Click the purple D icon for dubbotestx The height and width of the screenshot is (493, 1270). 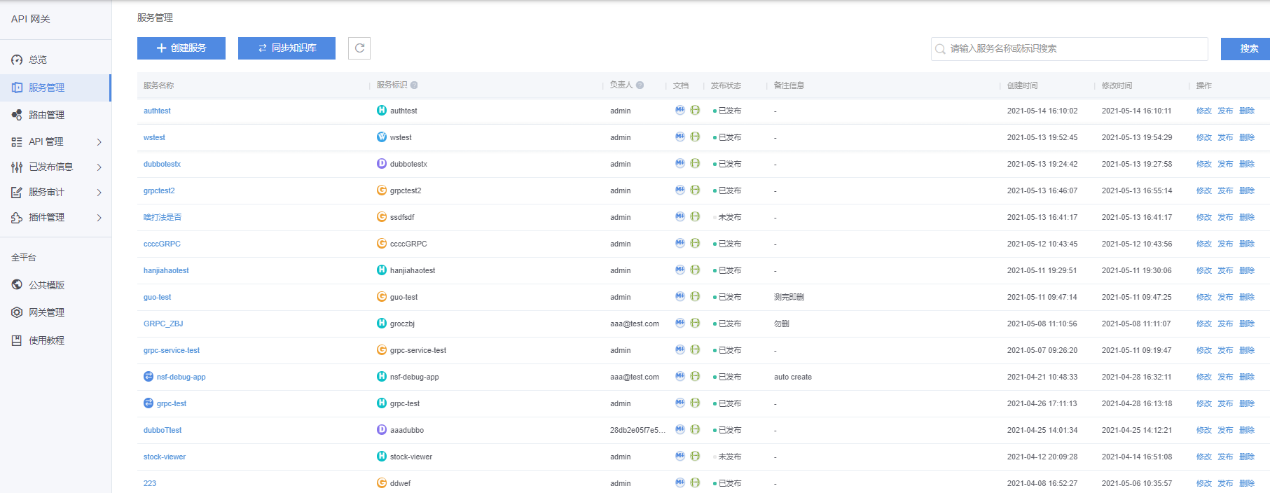click(381, 164)
